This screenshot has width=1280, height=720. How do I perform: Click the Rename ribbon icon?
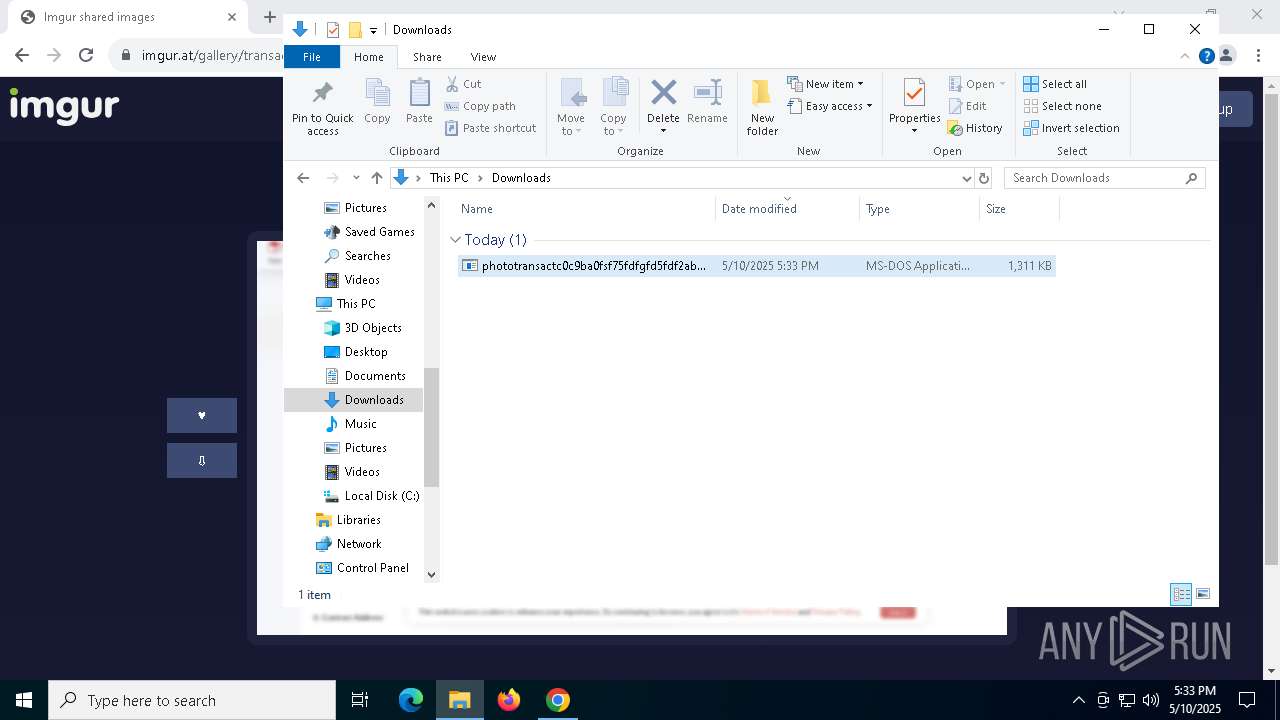707,102
